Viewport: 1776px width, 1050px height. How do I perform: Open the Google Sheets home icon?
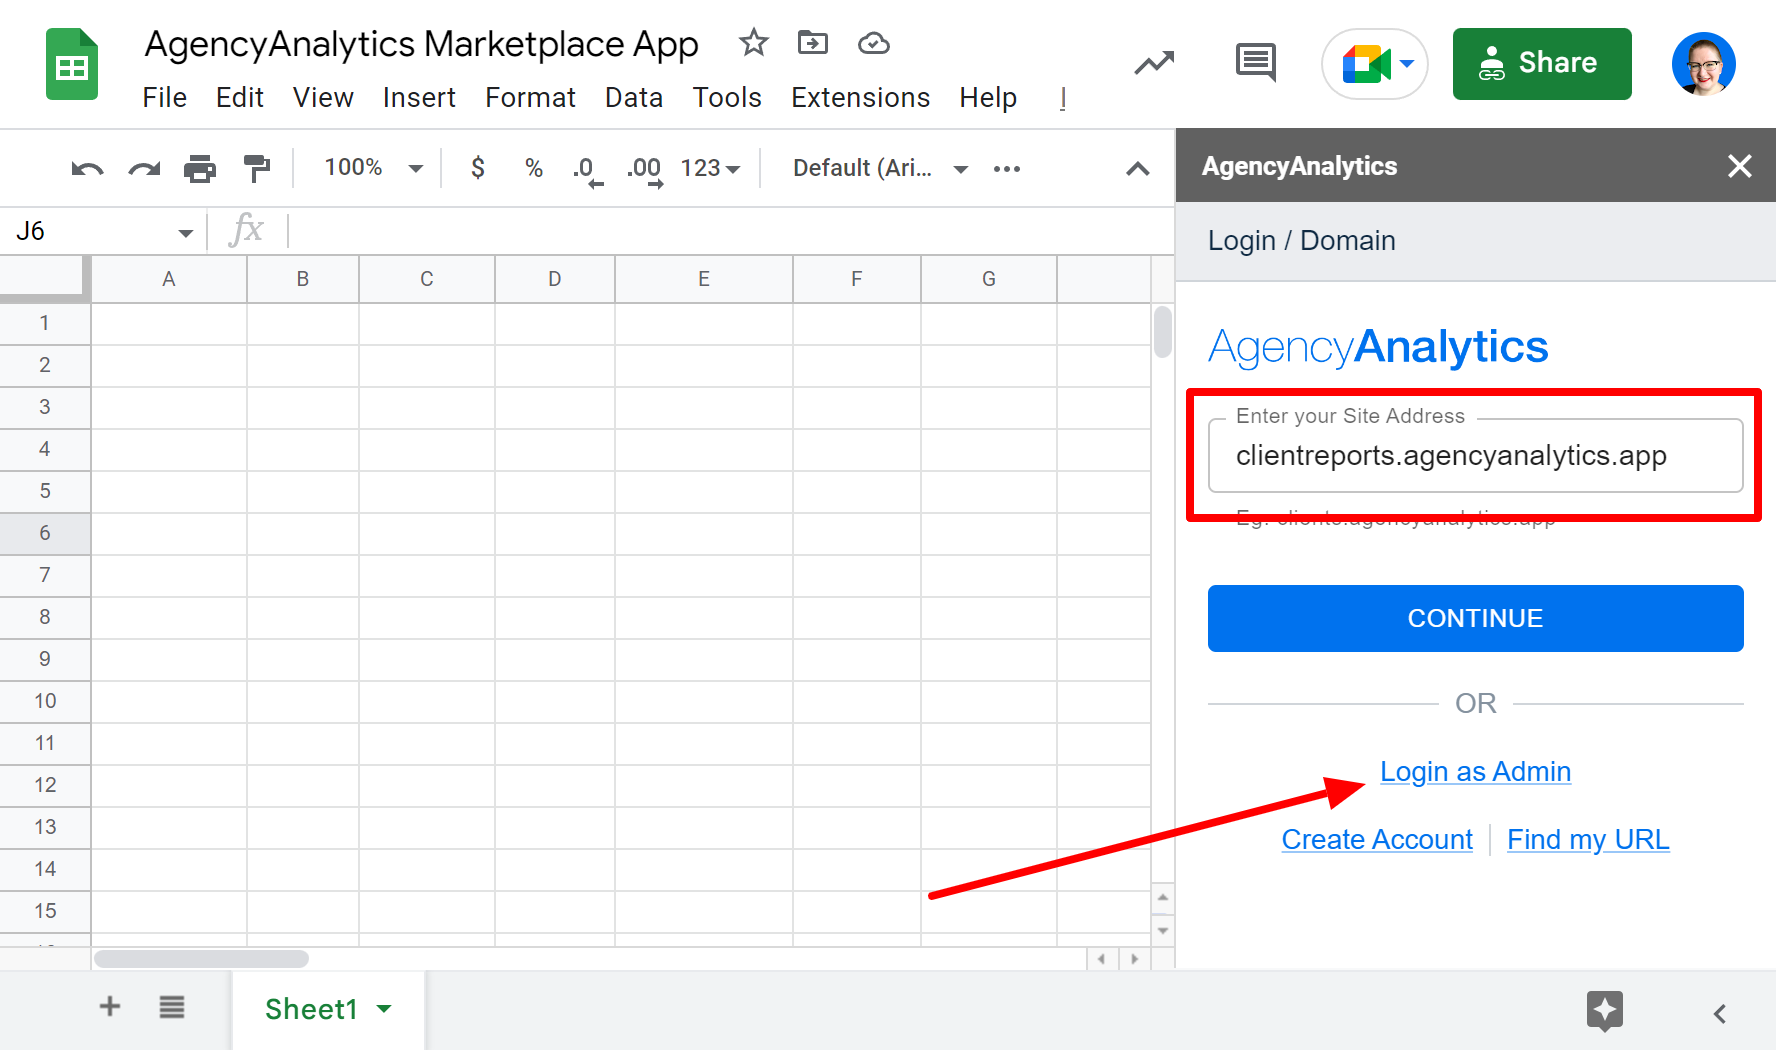coord(72,65)
